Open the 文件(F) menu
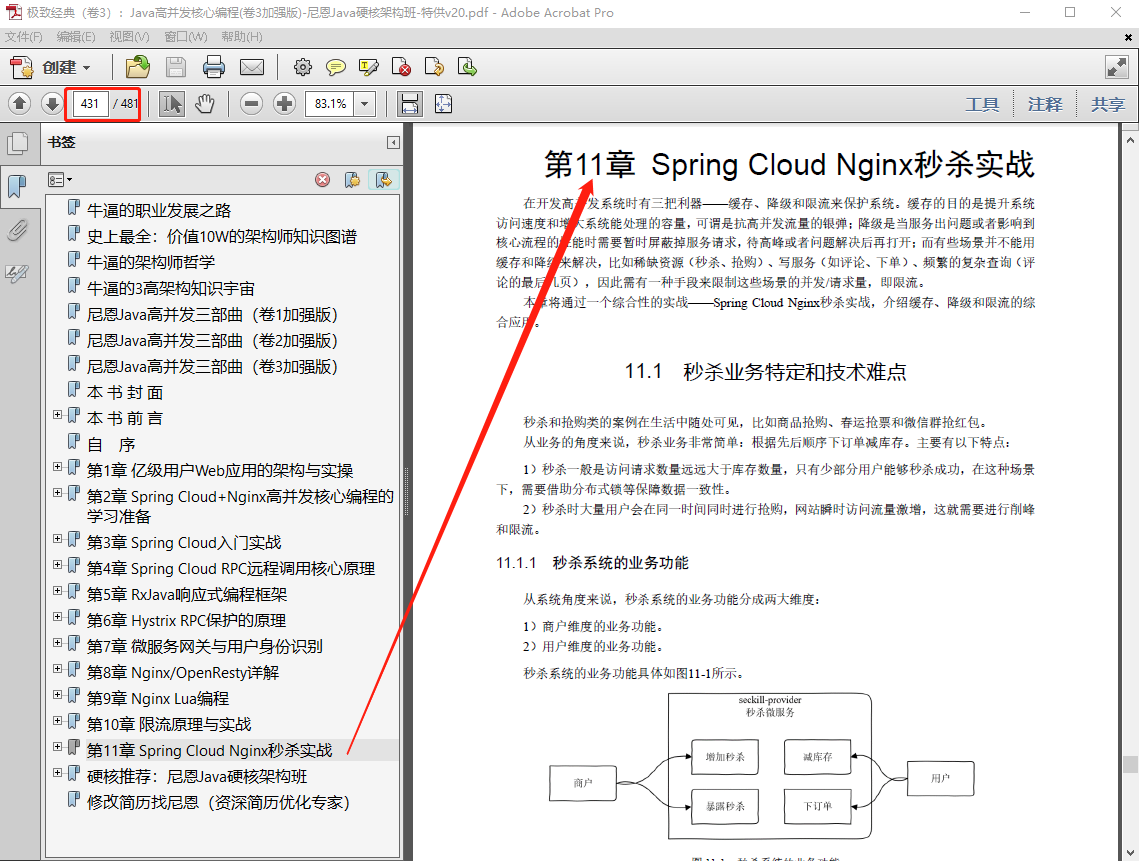The height and width of the screenshot is (861, 1139). coord(24,36)
